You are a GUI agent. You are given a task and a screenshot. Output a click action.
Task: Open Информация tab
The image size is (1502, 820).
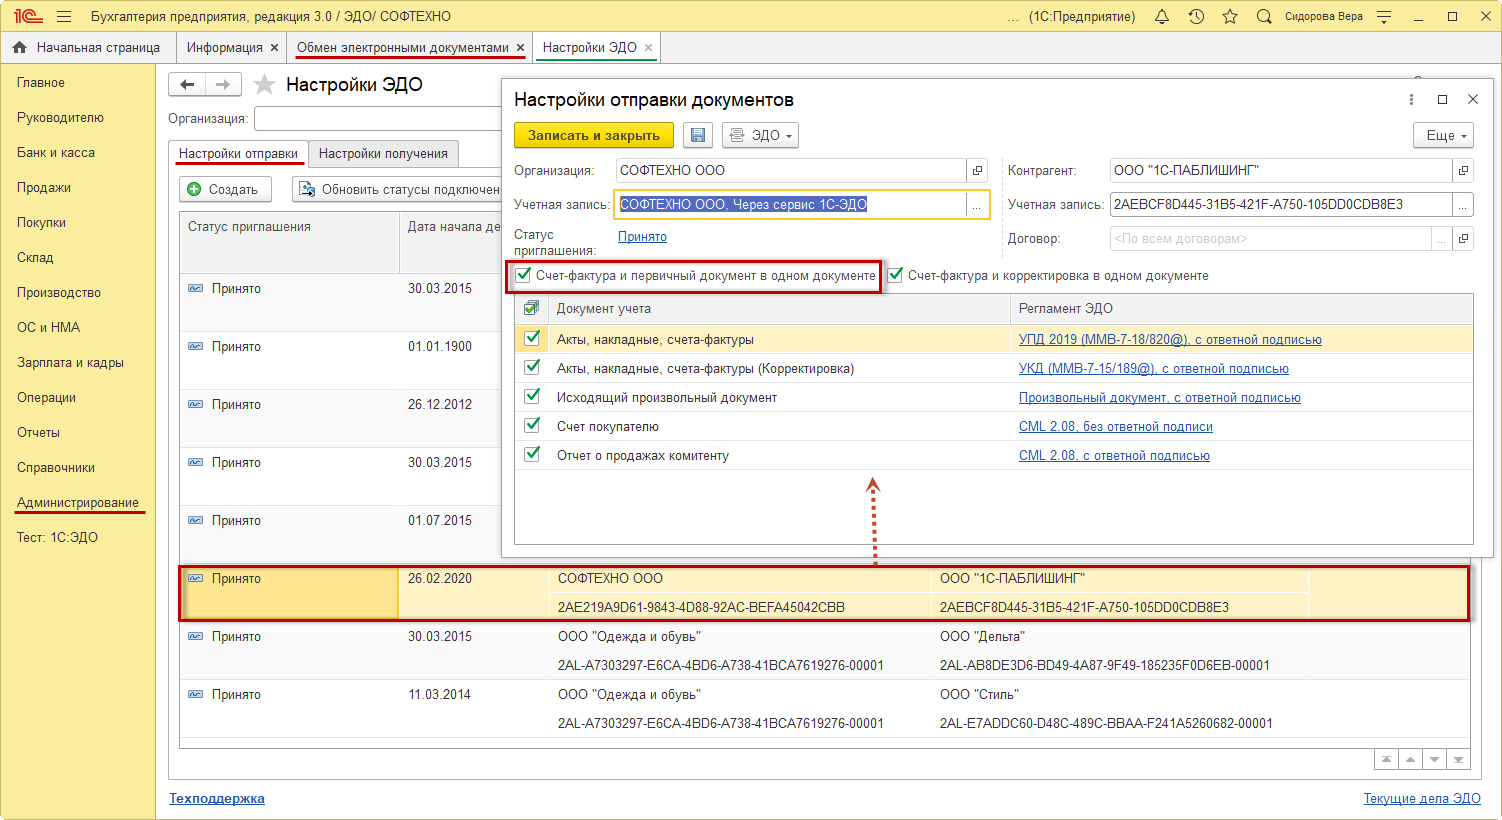(x=224, y=48)
